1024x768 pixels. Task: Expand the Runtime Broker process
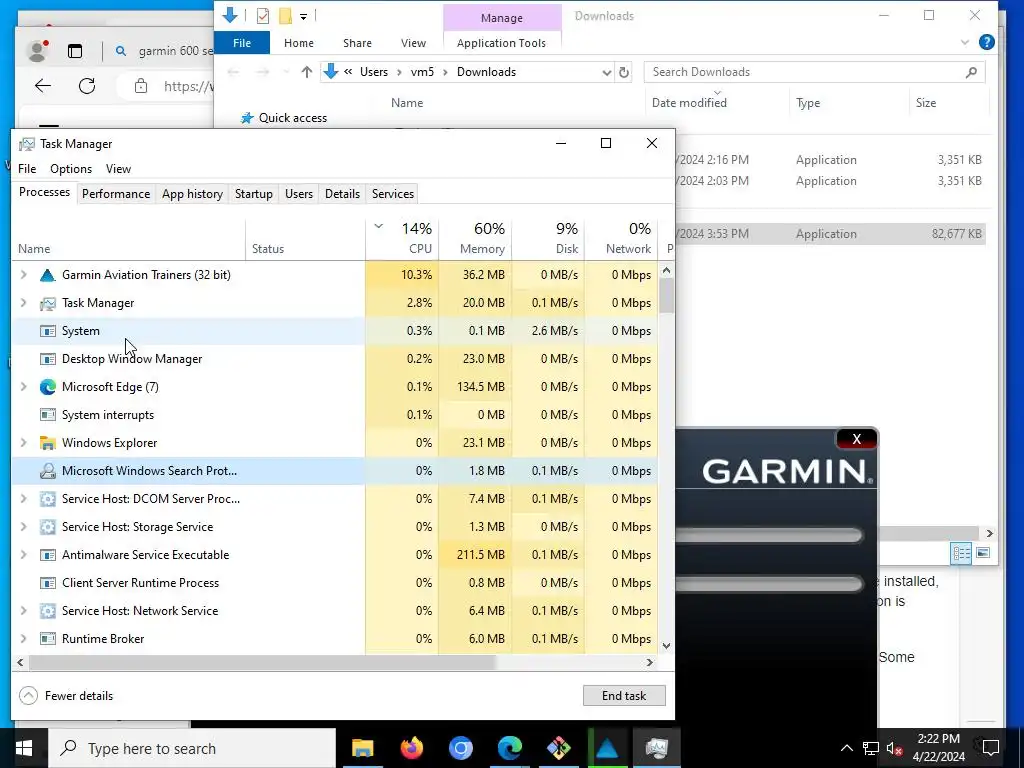click(x=24, y=639)
